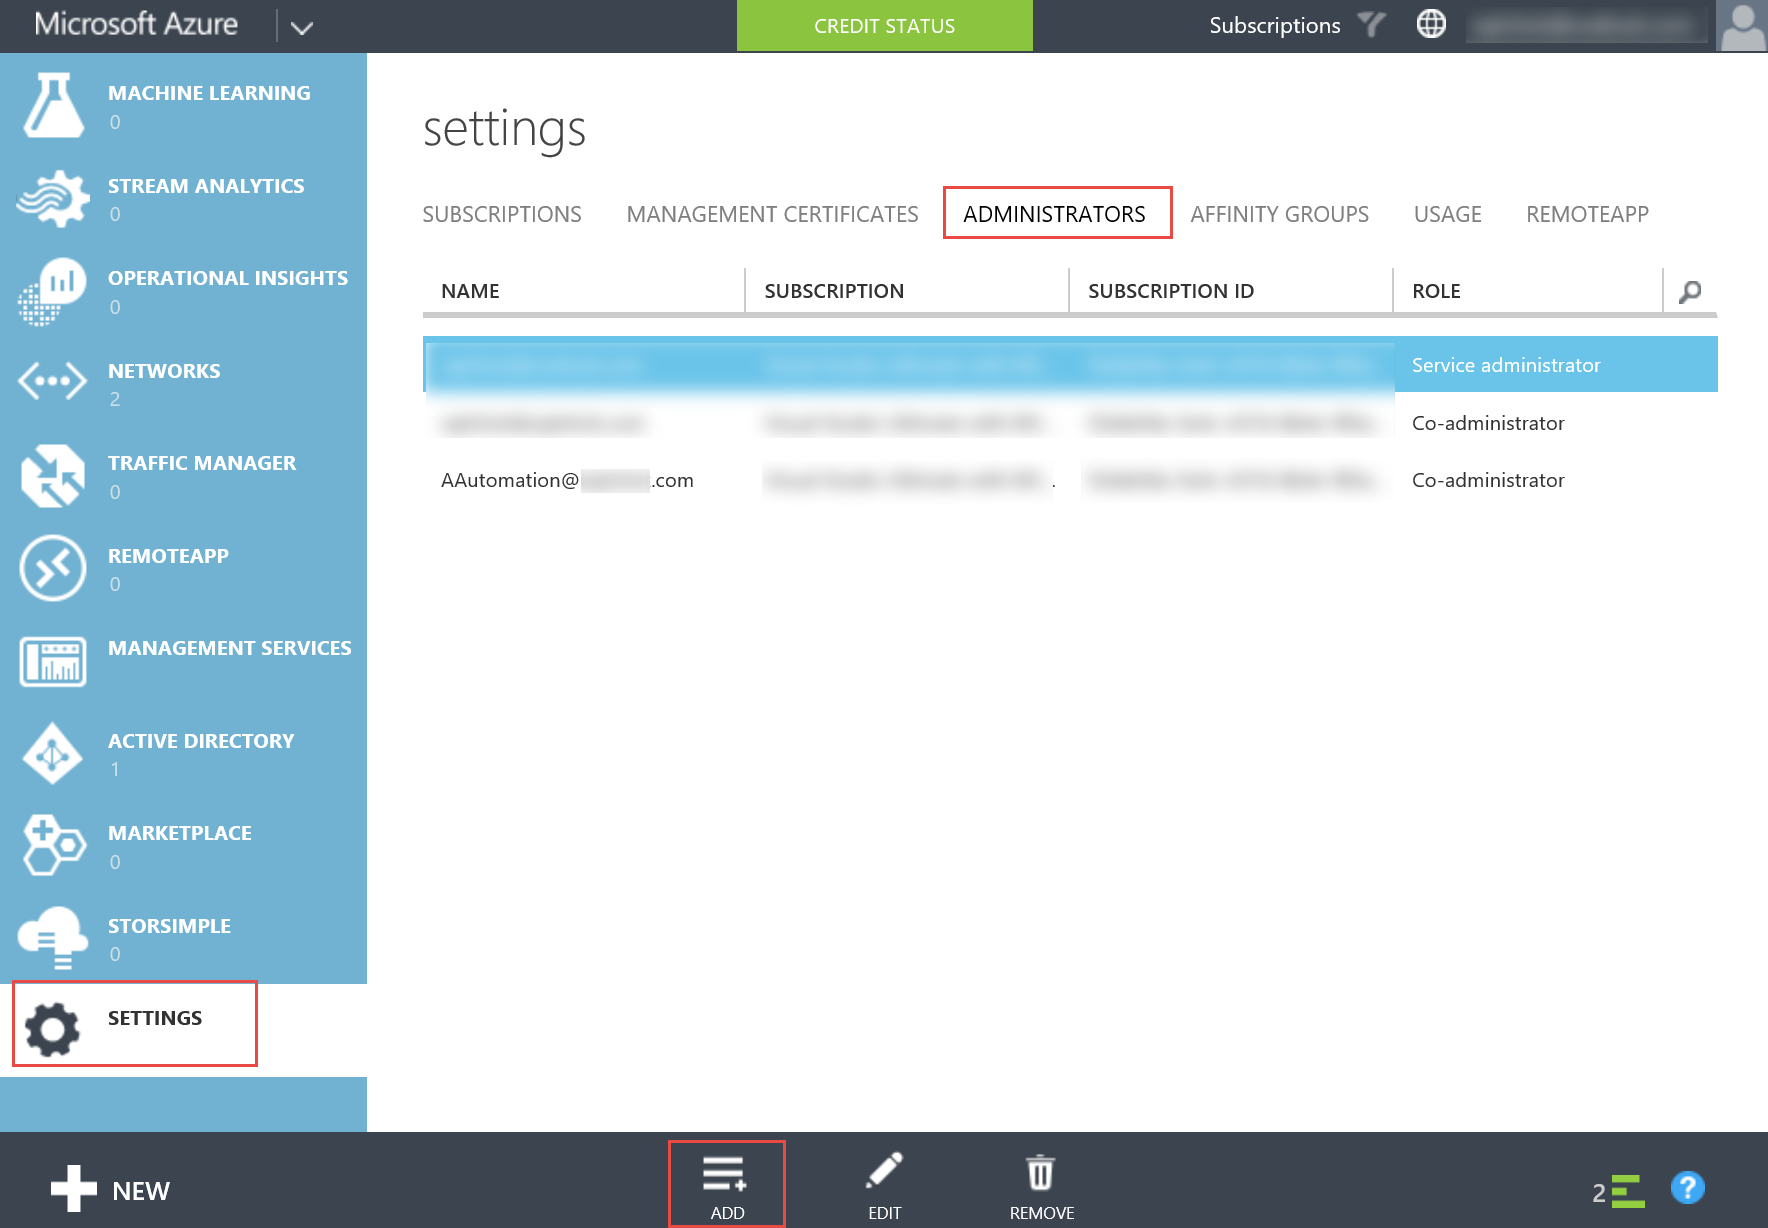Click the CREDIT STATUS button
This screenshot has width=1768, height=1228.
click(x=885, y=26)
